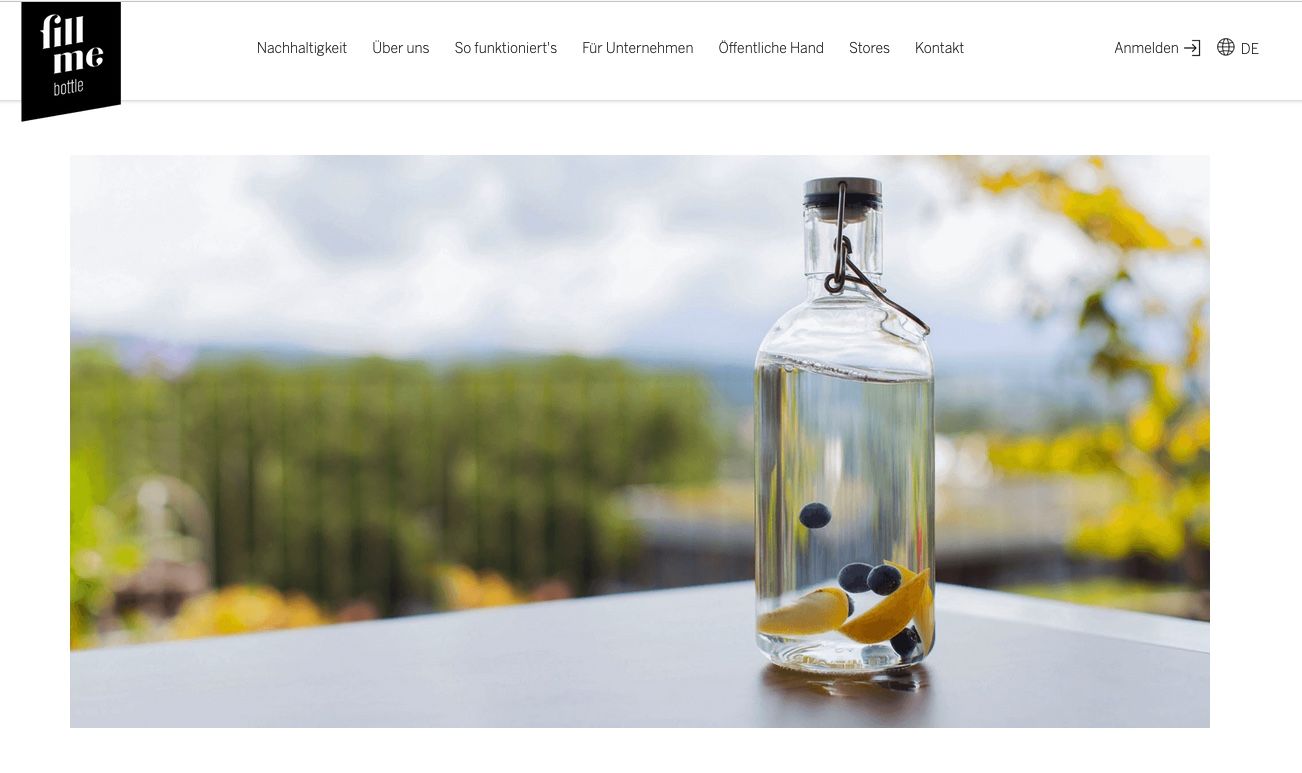This screenshot has width=1302, height=773.
Task: Click the bottle's dark swing-top cap
Action: click(843, 193)
